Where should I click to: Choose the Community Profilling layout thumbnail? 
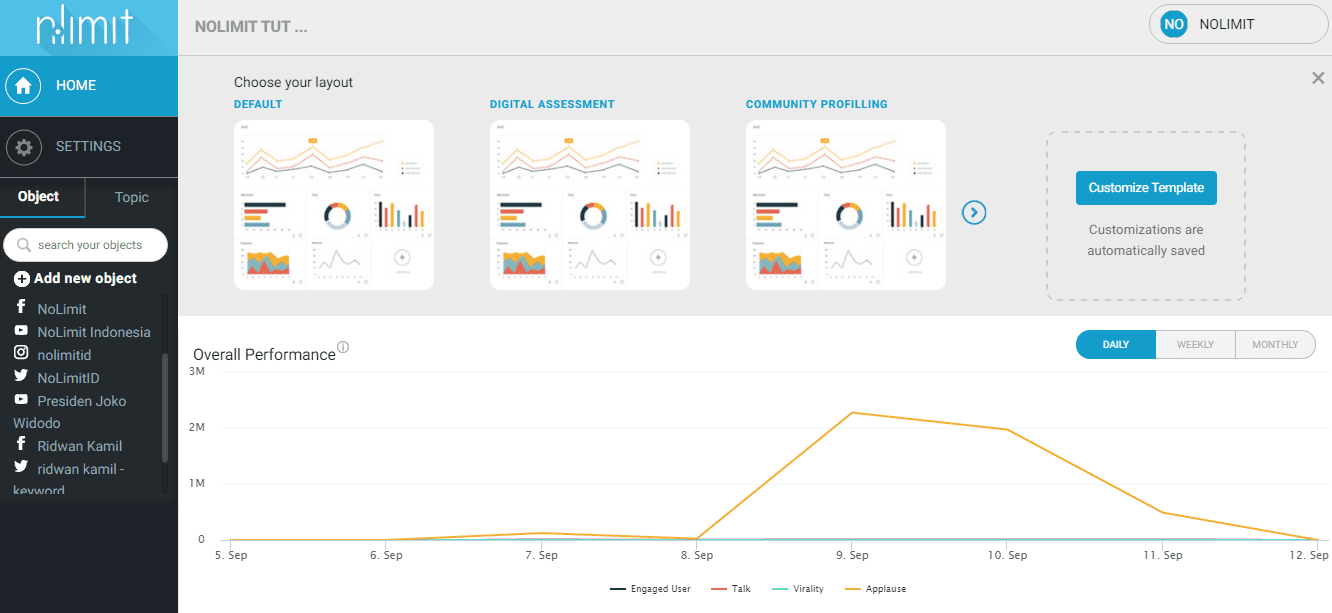click(x=846, y=205)
